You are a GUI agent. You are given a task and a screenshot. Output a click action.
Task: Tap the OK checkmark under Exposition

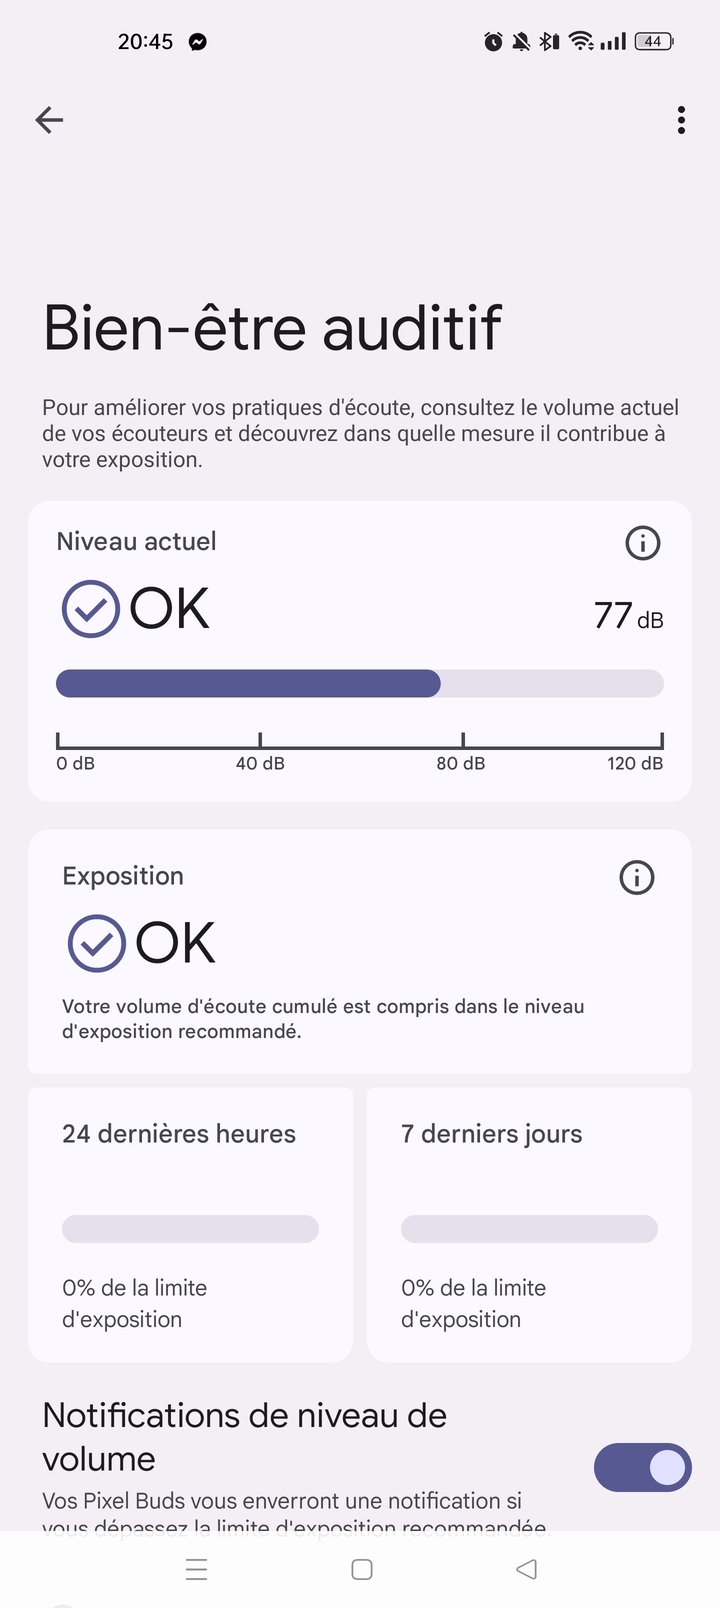click(x=96, y=943)
